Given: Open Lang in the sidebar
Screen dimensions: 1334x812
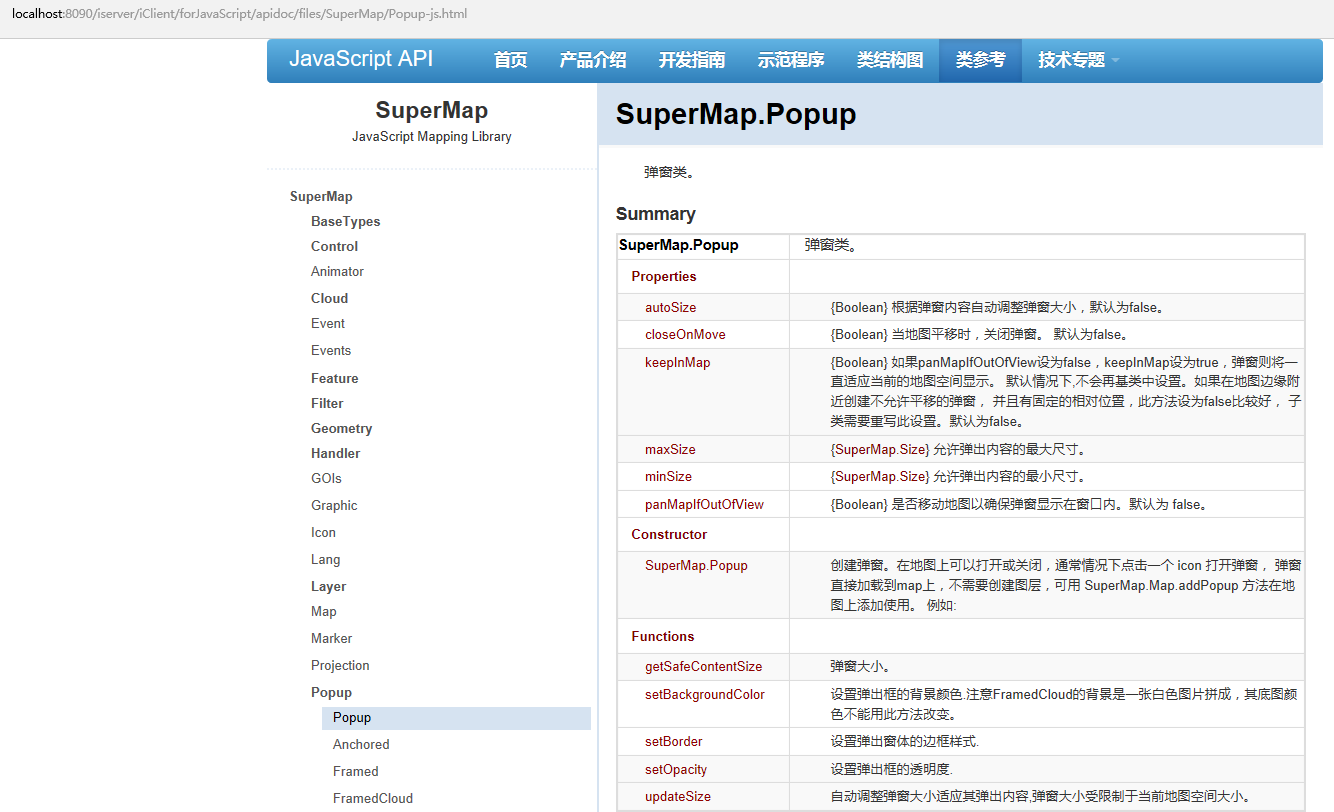Looking at the screenshot, I should coord(325,560).
